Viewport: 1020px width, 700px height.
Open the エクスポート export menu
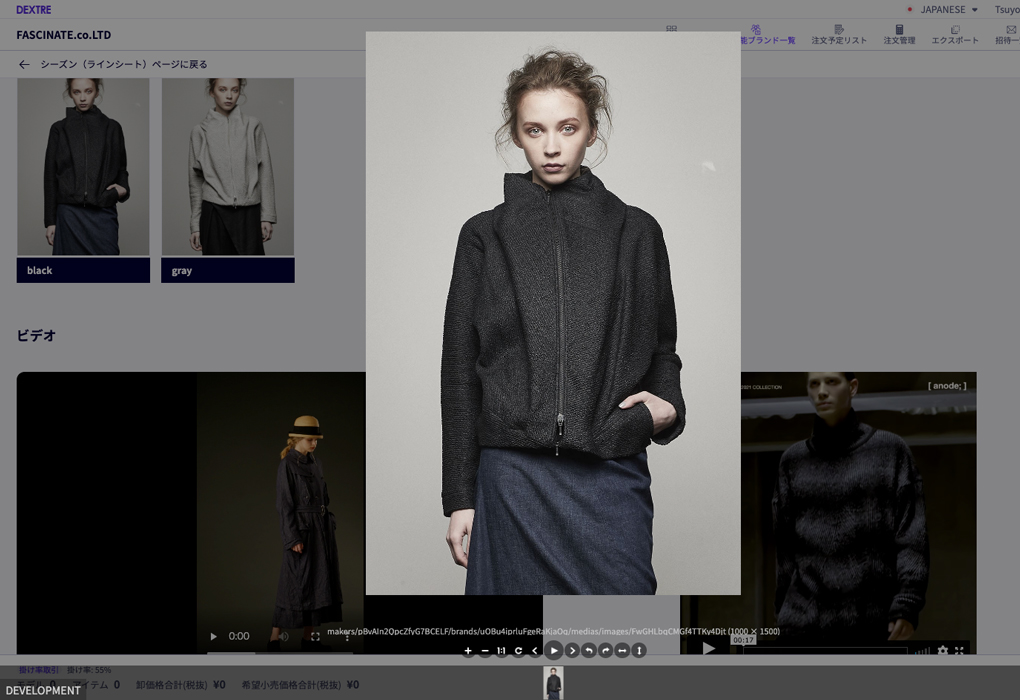coord(955,34)
